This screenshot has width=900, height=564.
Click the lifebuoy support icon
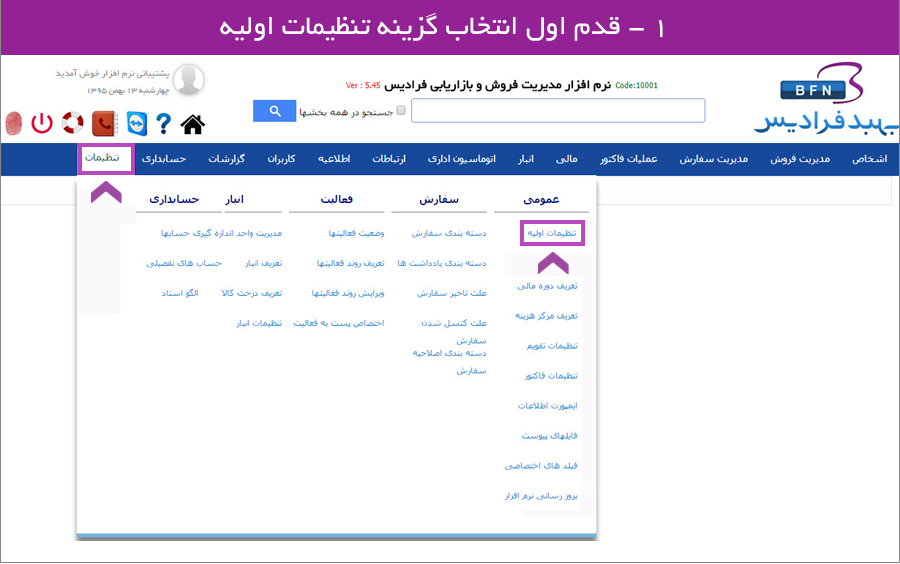pos(73,124)
